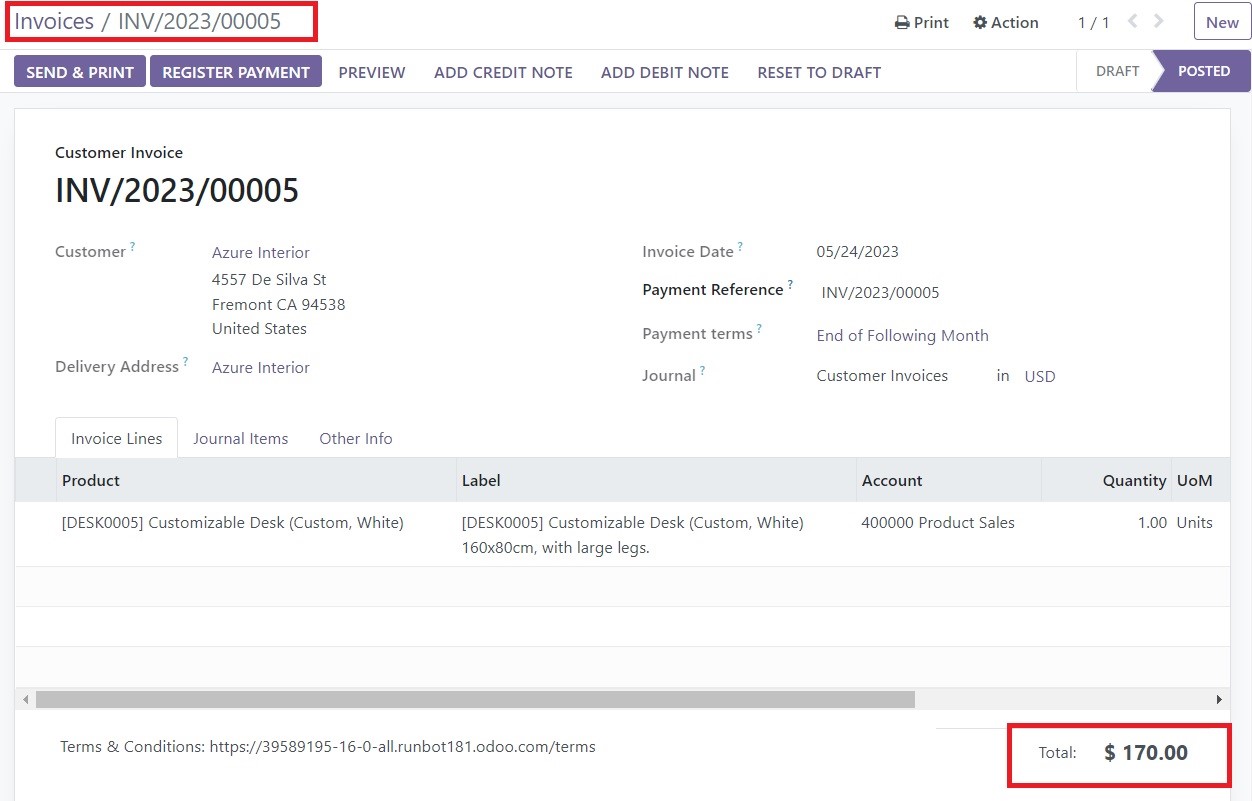Click Register Payment button
Image resolution: width=1252 pixels, height=801 pixels.
236,72
